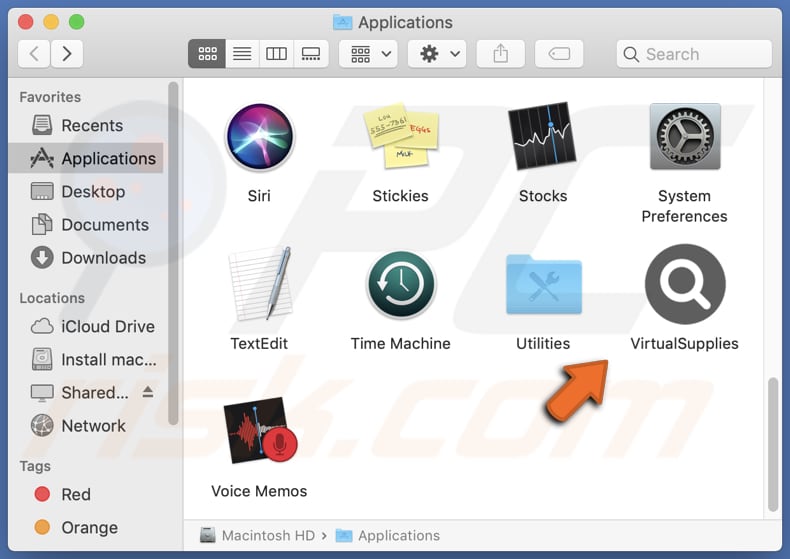790x559 pixels.
Task: Open the Siri app icon
Action: click(259, 136)
